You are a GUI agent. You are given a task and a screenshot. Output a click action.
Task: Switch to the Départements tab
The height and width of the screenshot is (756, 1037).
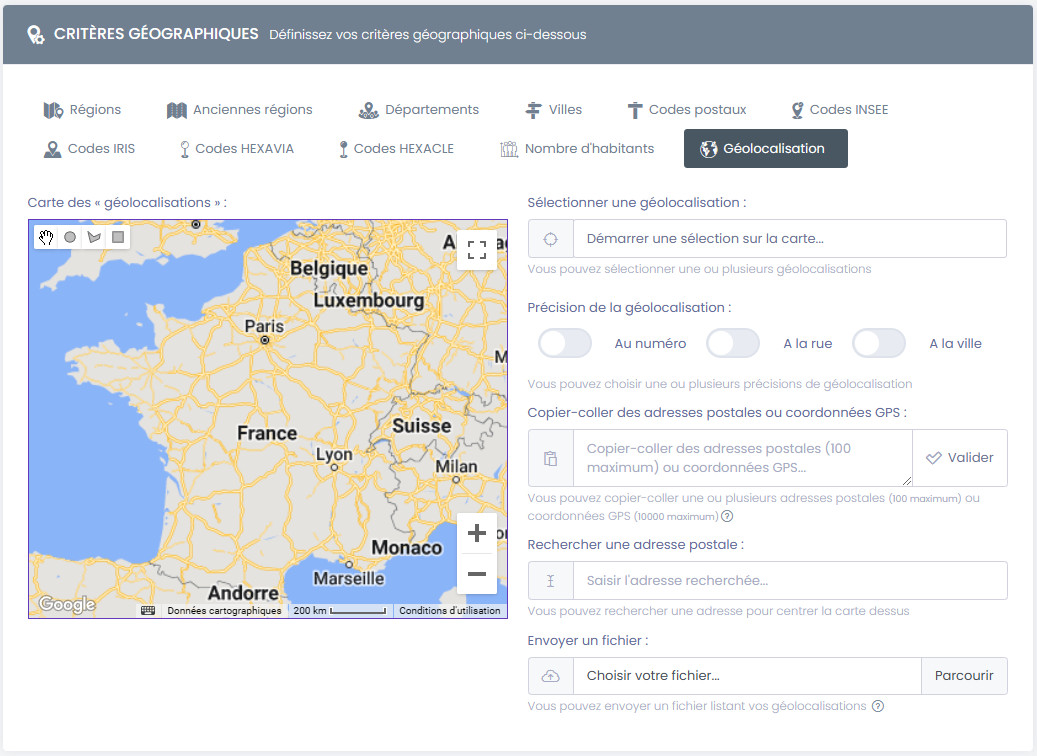tap(419, 110)
